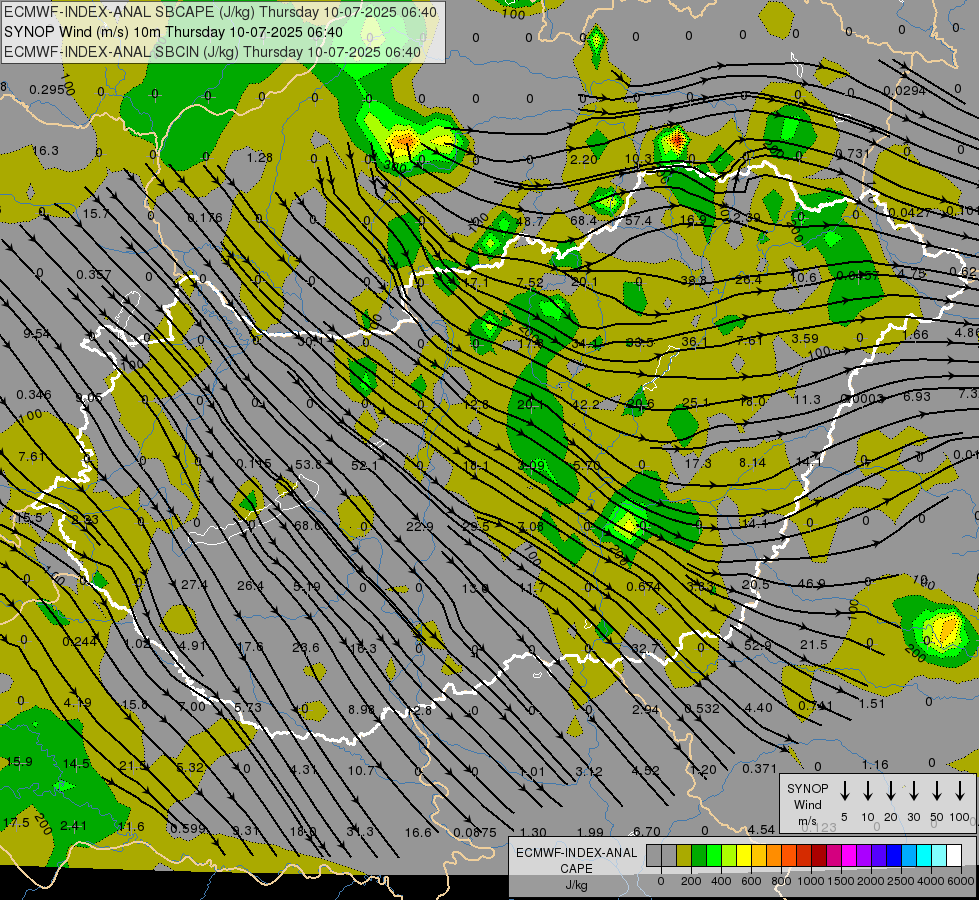Click the map value 68.4

point(584,220)
